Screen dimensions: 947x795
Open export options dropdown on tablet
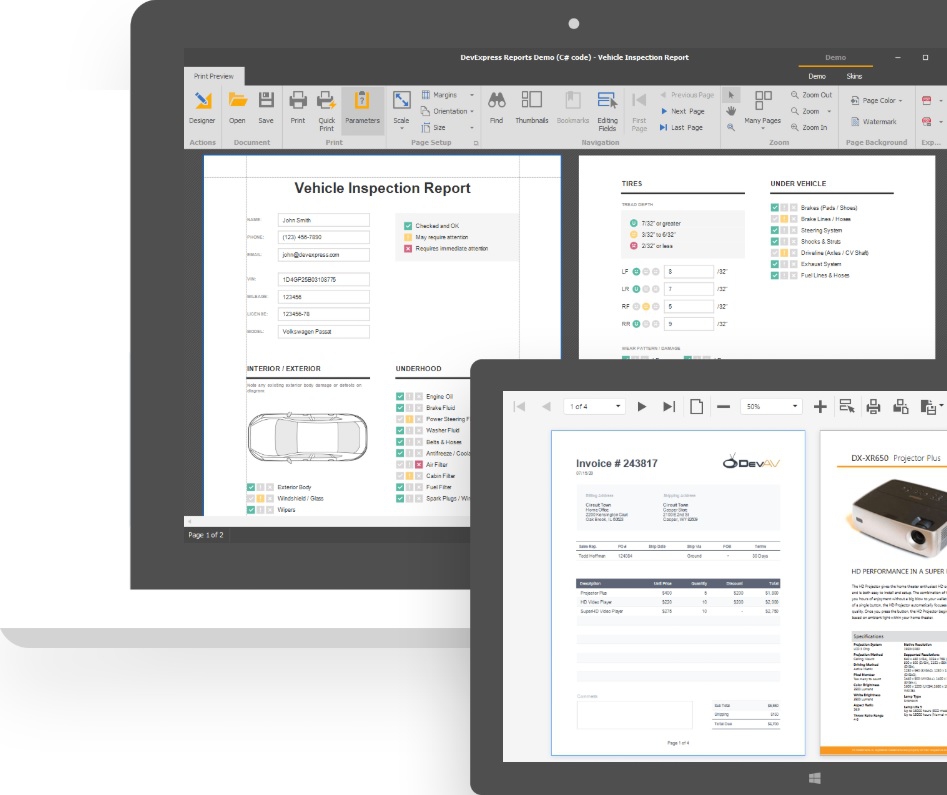931,407
